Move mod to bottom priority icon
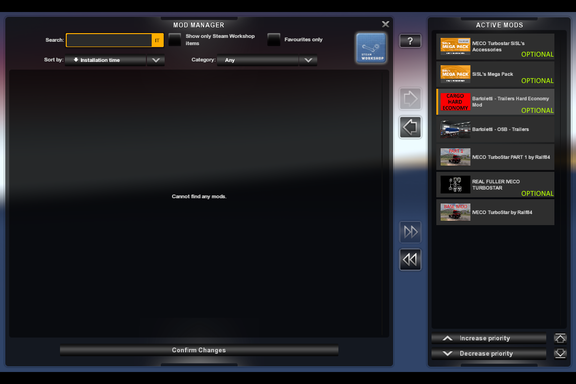The height and width of the screenshot is (384, 576). [x=560, y=354]
